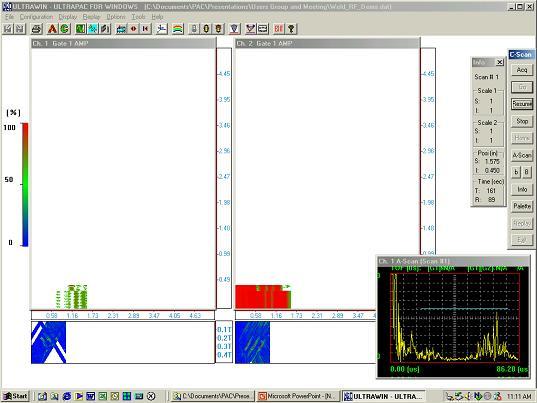Screen dimensions: 537x403
Task: Click the red bars toolbar icon
Action: [278, 29]
